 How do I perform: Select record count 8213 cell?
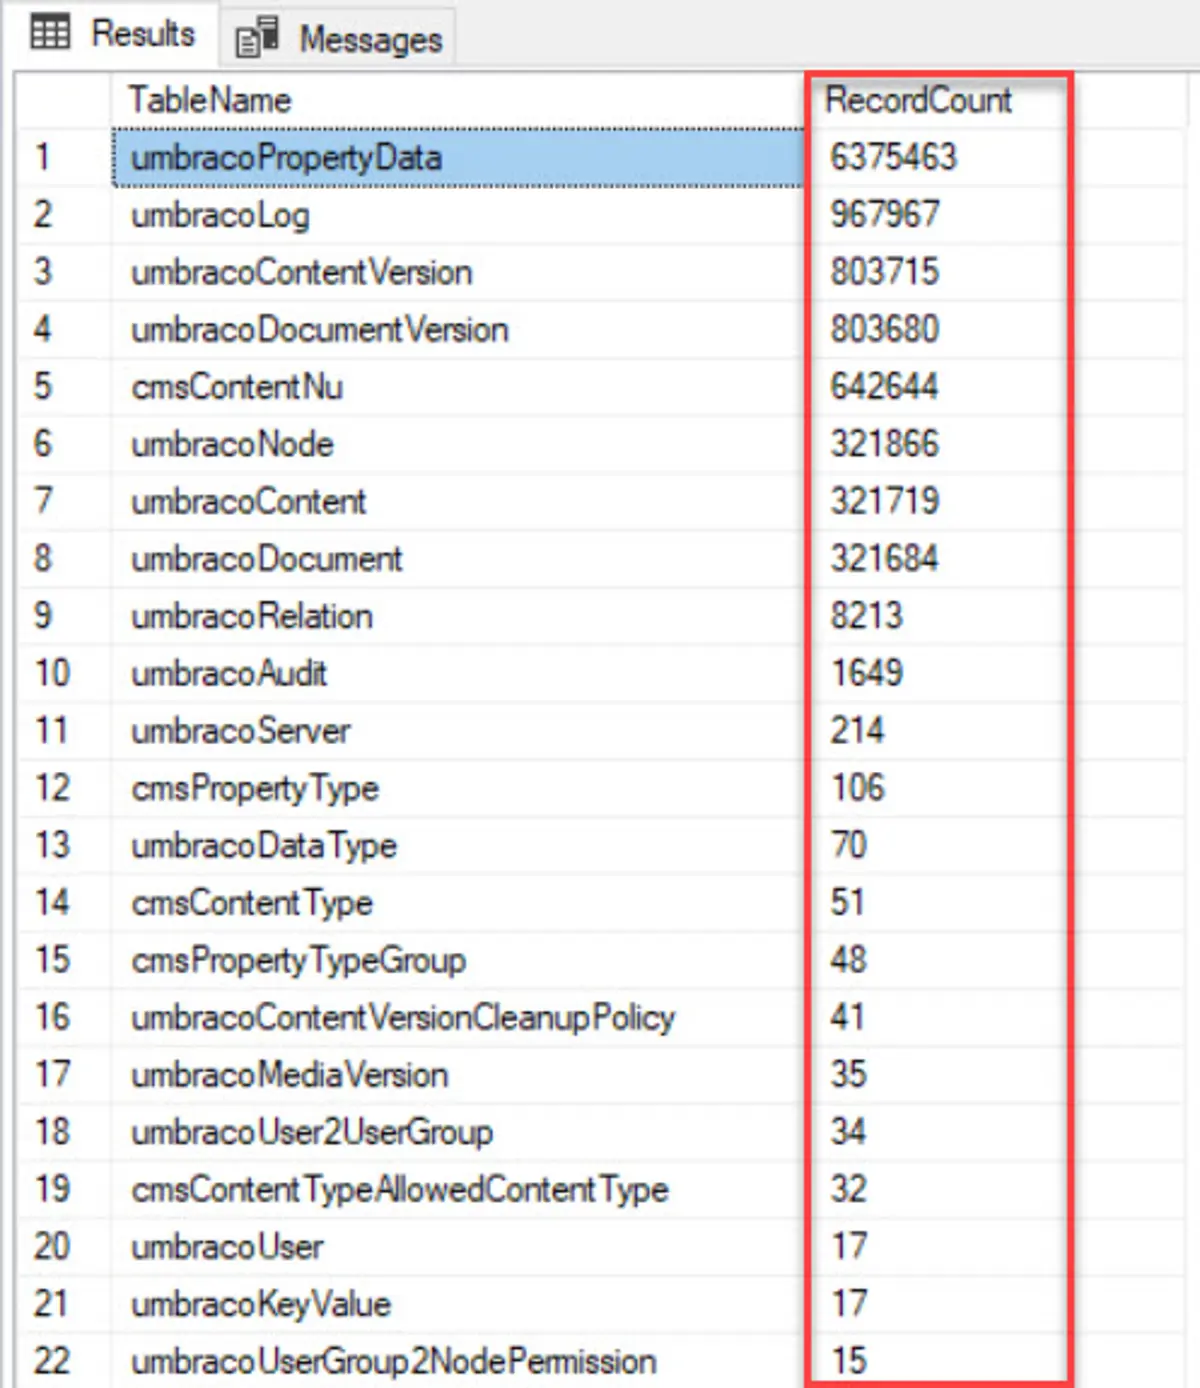click(x=866, y=616)
